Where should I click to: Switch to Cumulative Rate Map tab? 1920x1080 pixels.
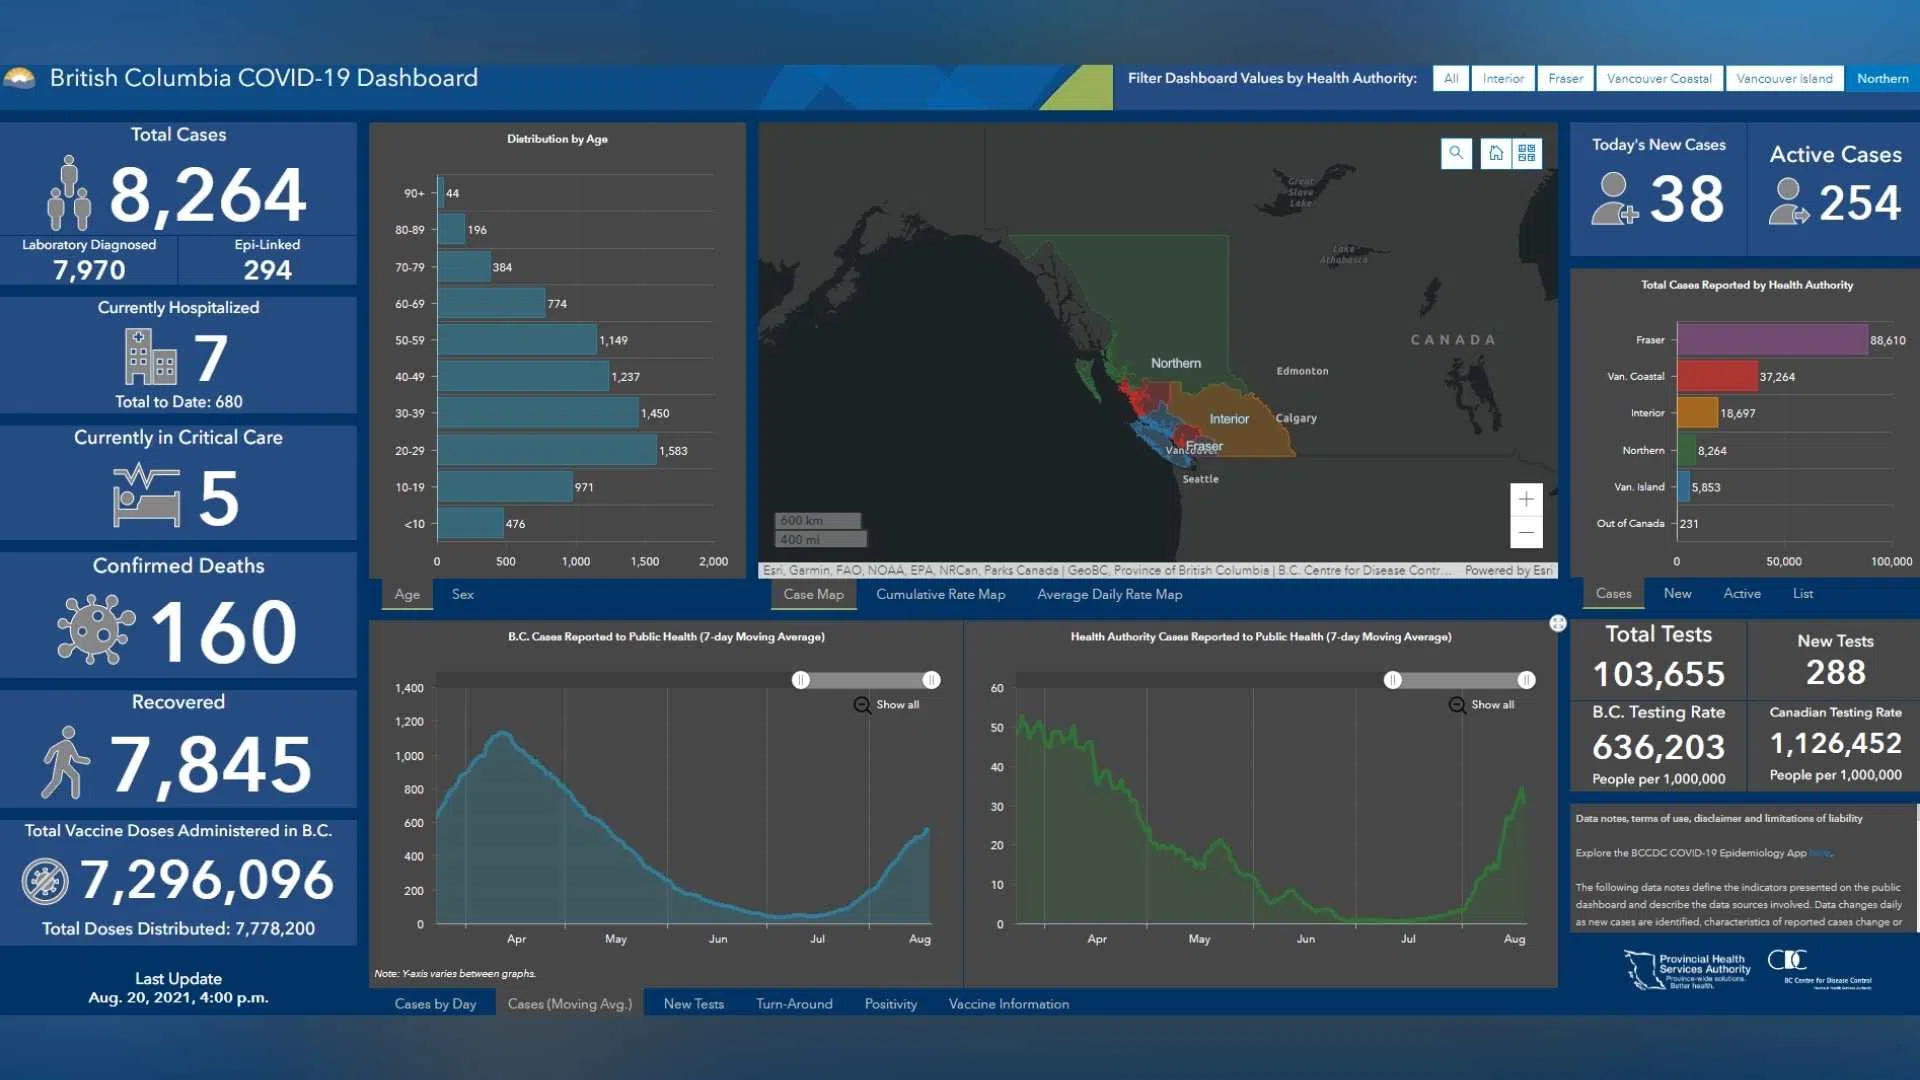940,594
